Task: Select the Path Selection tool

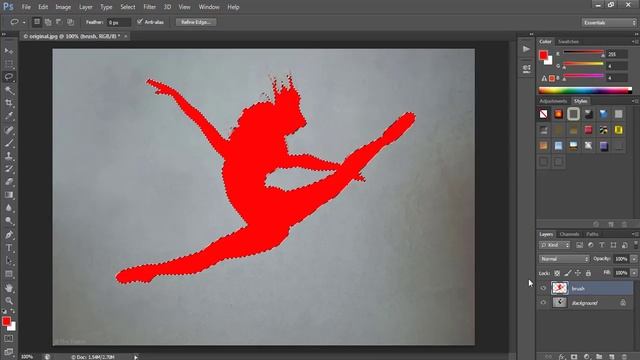Action: point(9,261)
